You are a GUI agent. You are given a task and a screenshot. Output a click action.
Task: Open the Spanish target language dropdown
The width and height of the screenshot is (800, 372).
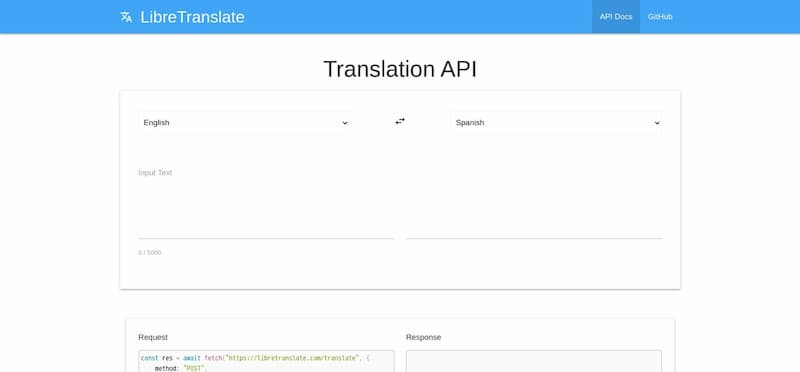click(x=557, y=122)
